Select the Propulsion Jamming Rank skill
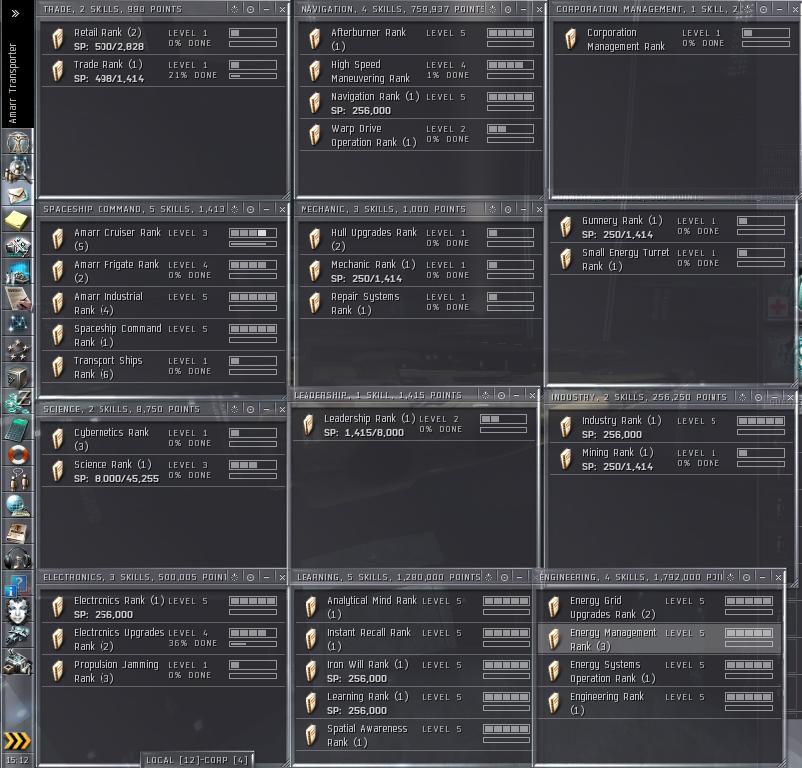Screen dimensions: 802x768 163,671
